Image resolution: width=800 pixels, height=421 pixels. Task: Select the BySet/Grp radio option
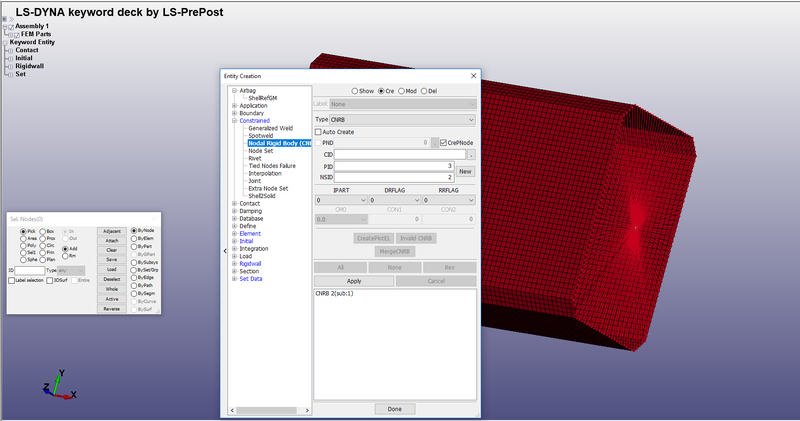coord(134,270)
